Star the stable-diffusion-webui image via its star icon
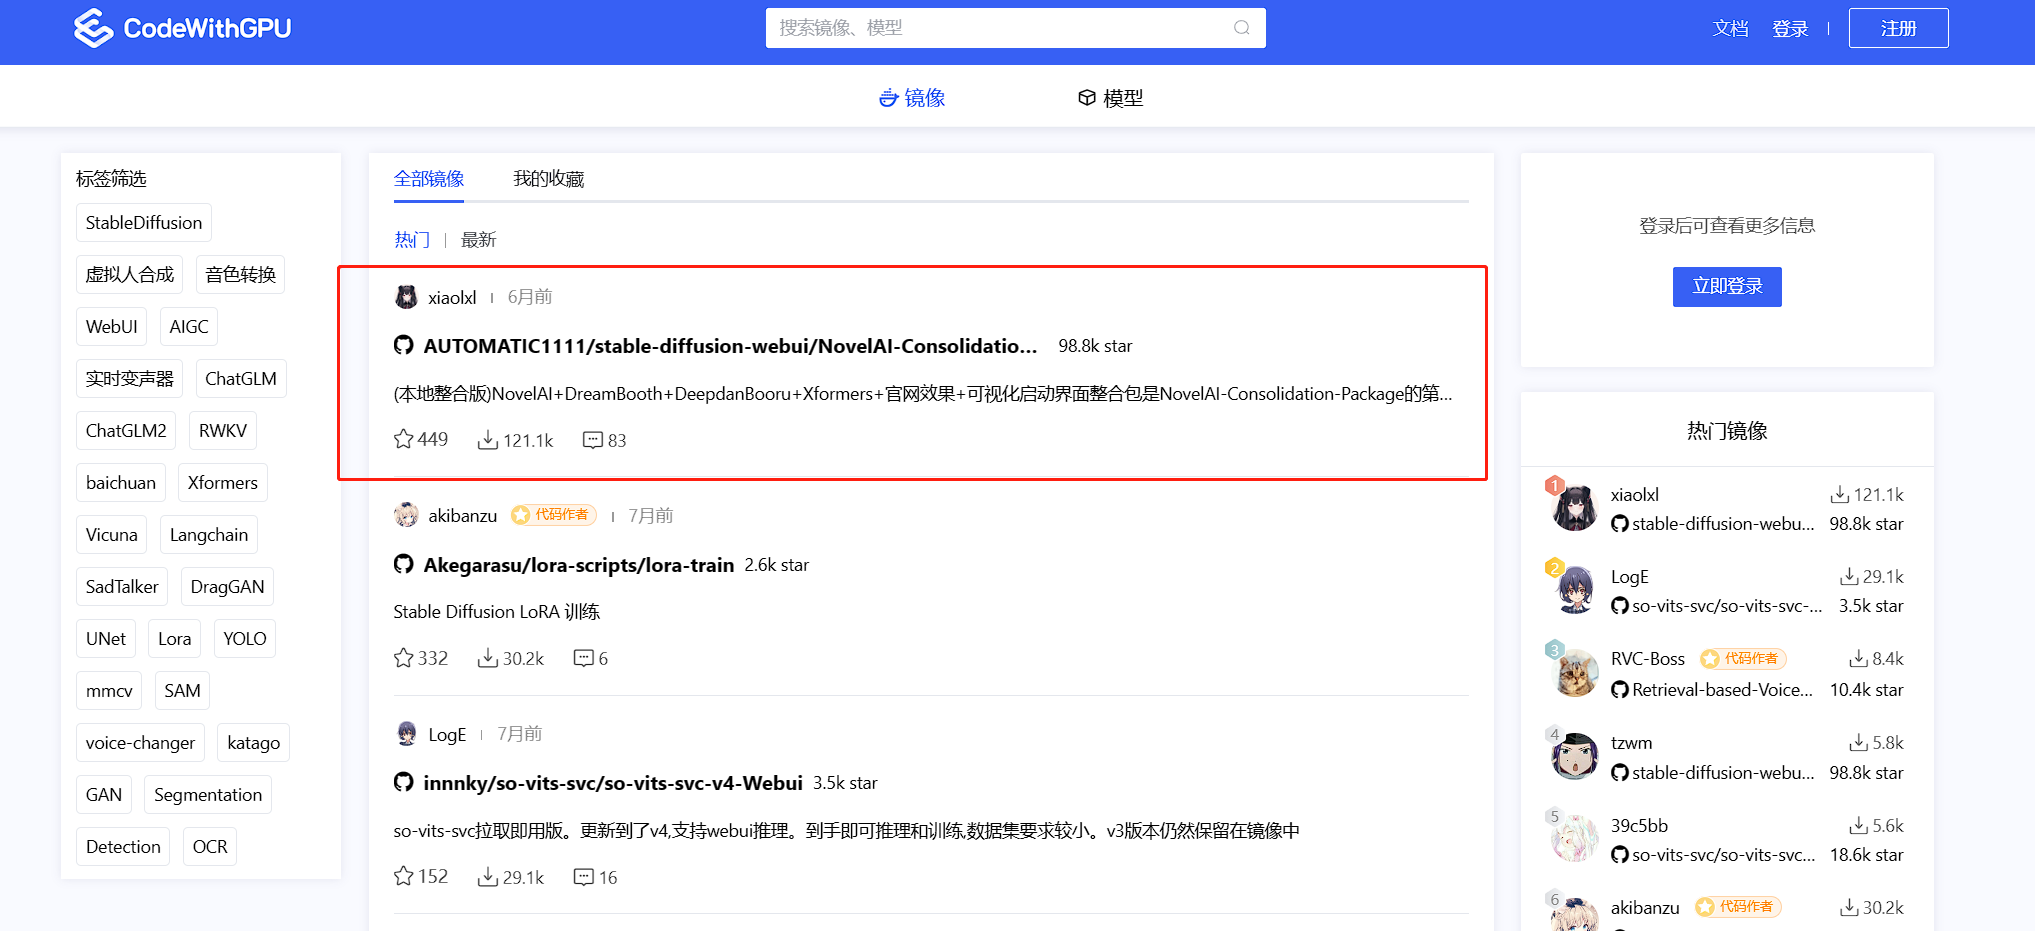 [x=404, y=439]
